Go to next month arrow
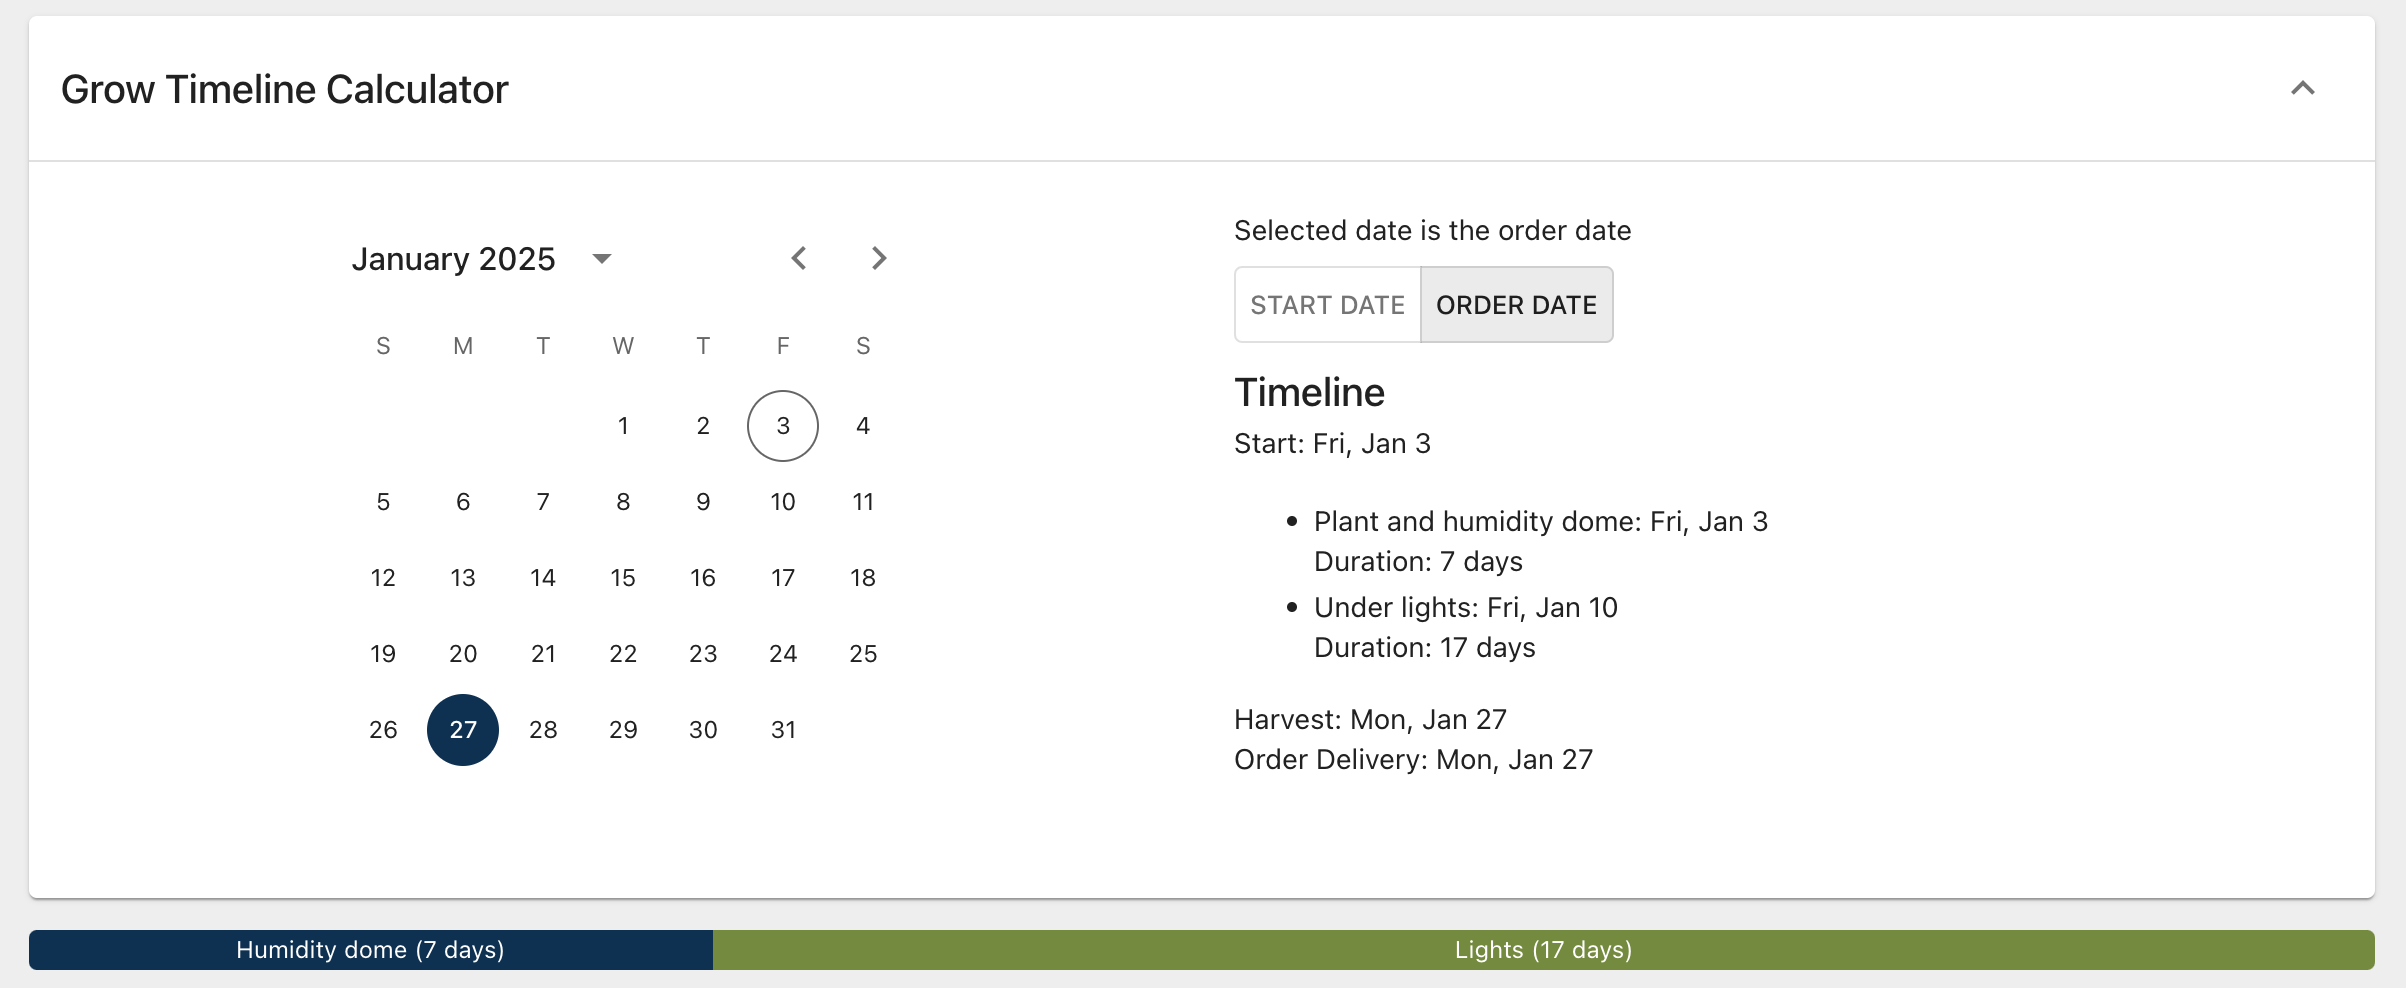Image resolution: width=2406 pixels, height=988 pixels. pos(878,259)
